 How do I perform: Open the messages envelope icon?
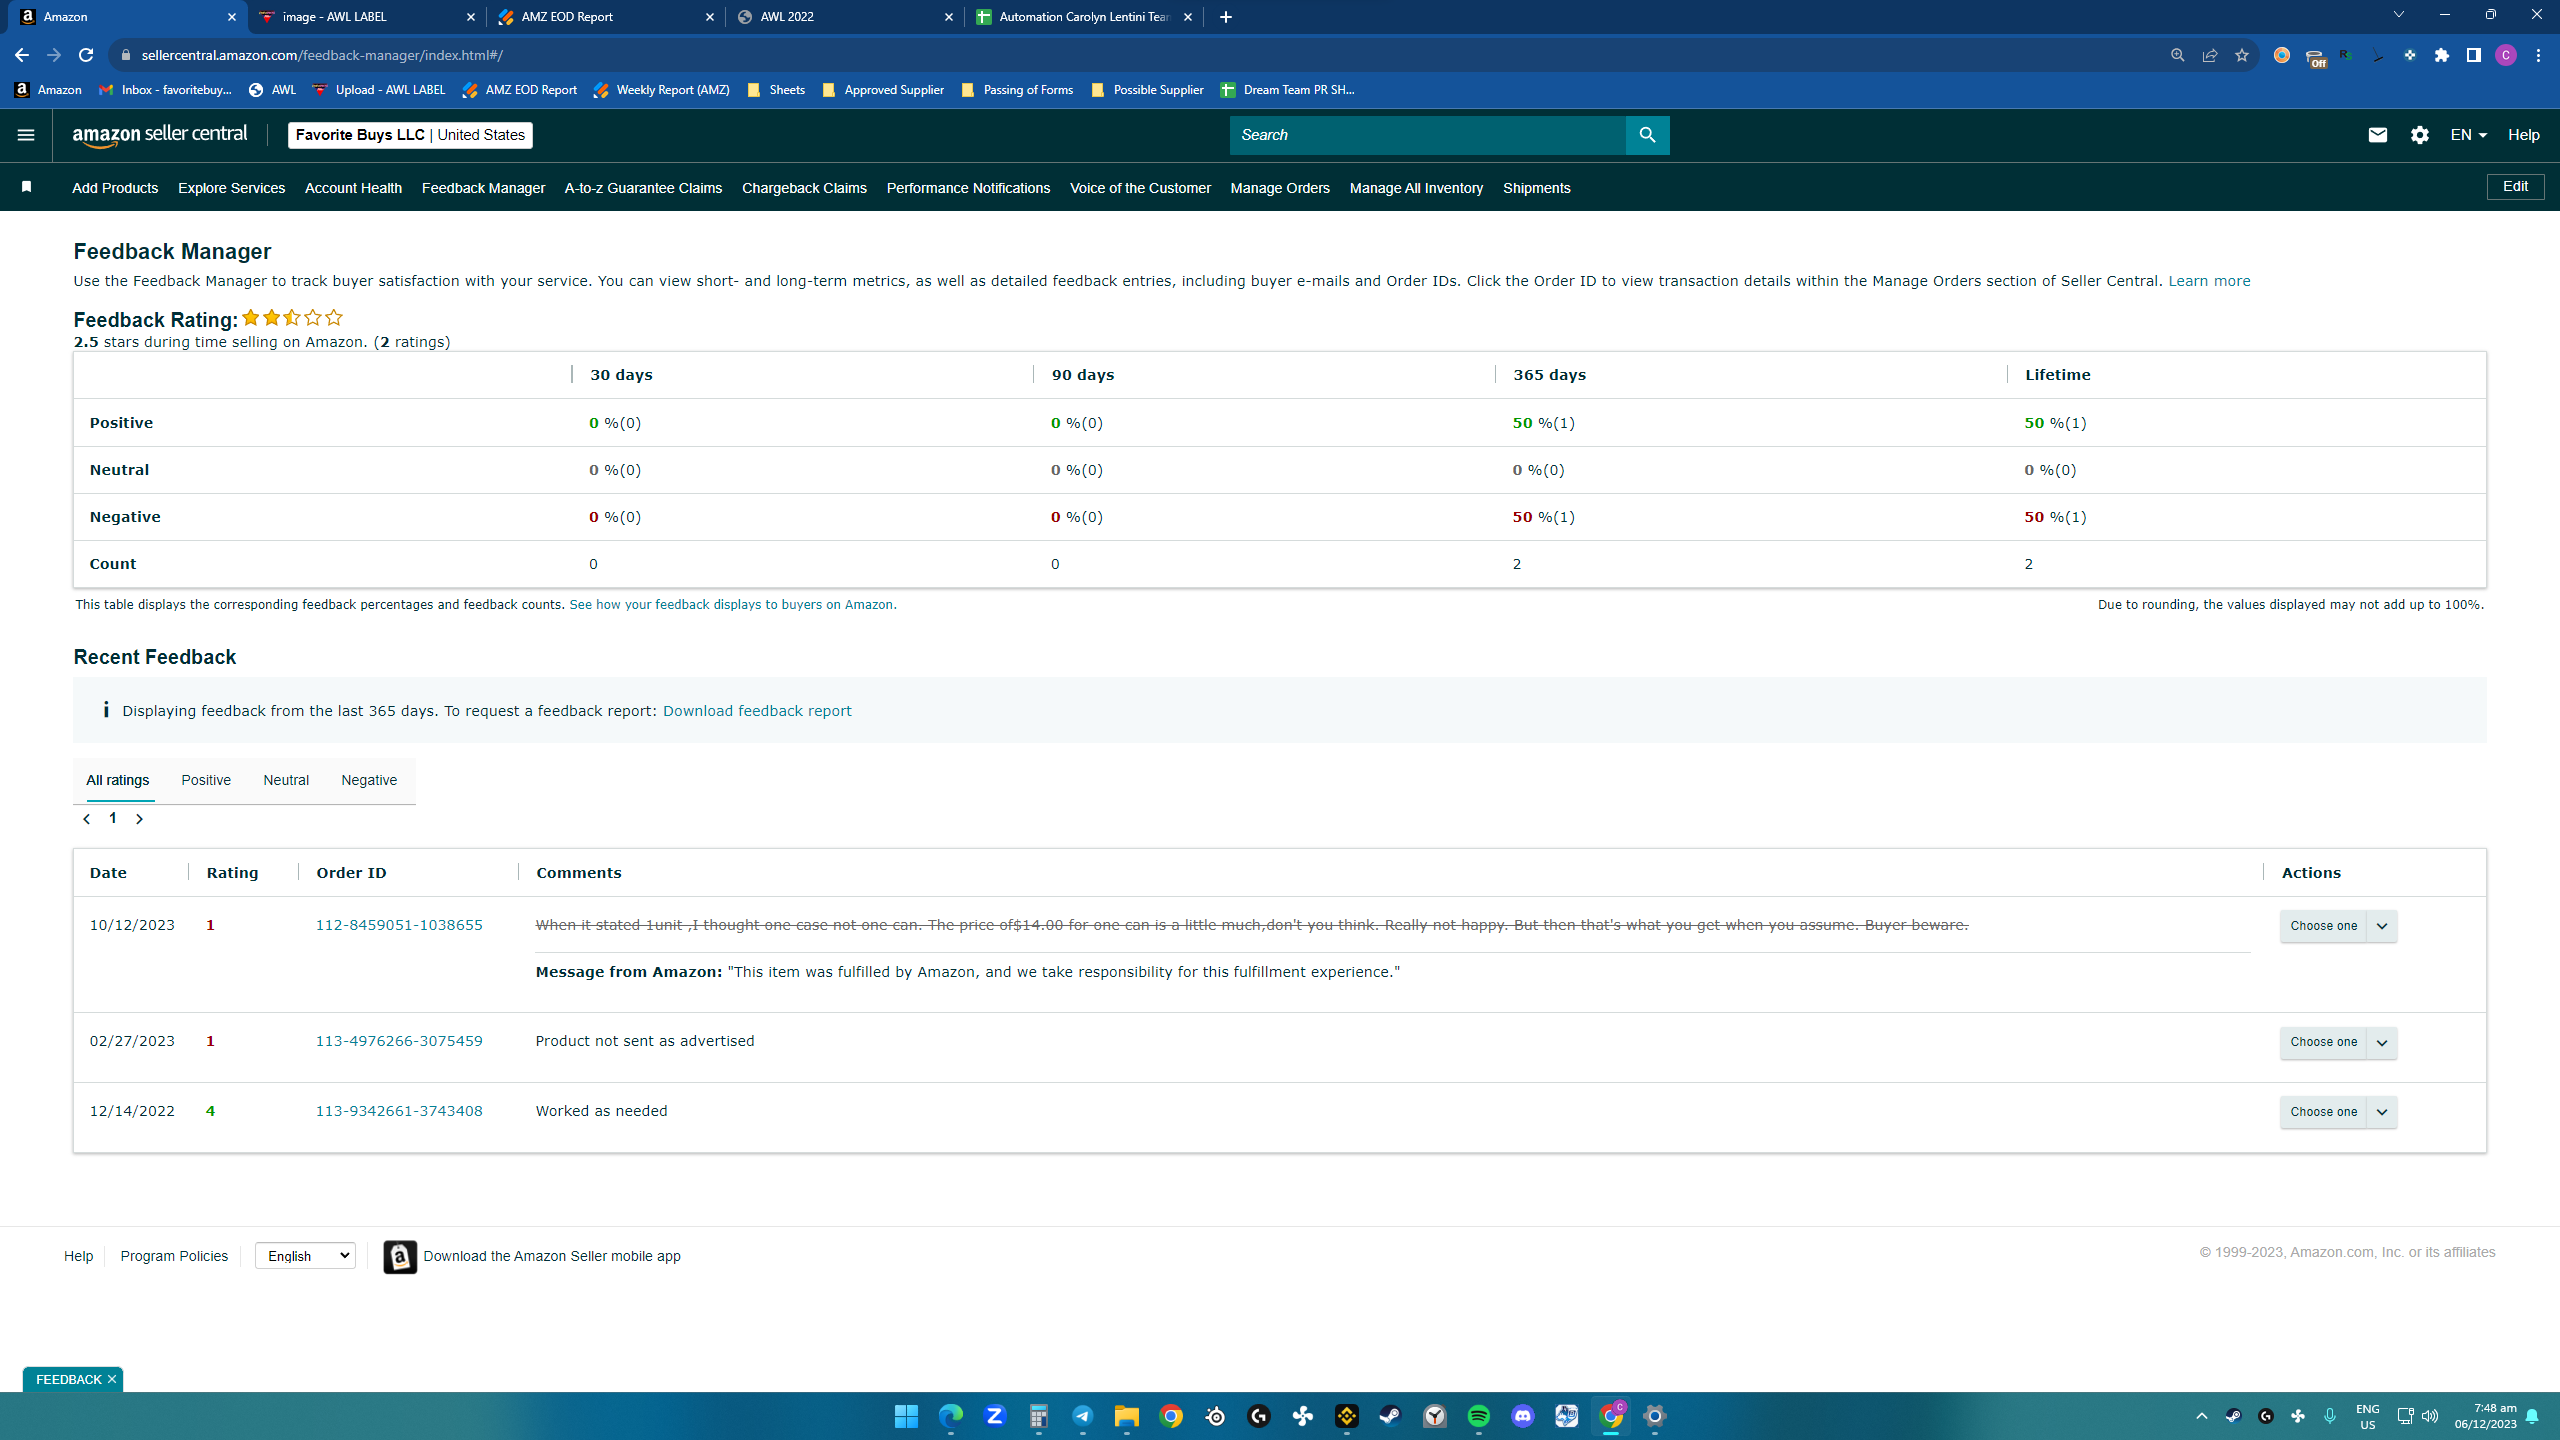click(2378, 135)
